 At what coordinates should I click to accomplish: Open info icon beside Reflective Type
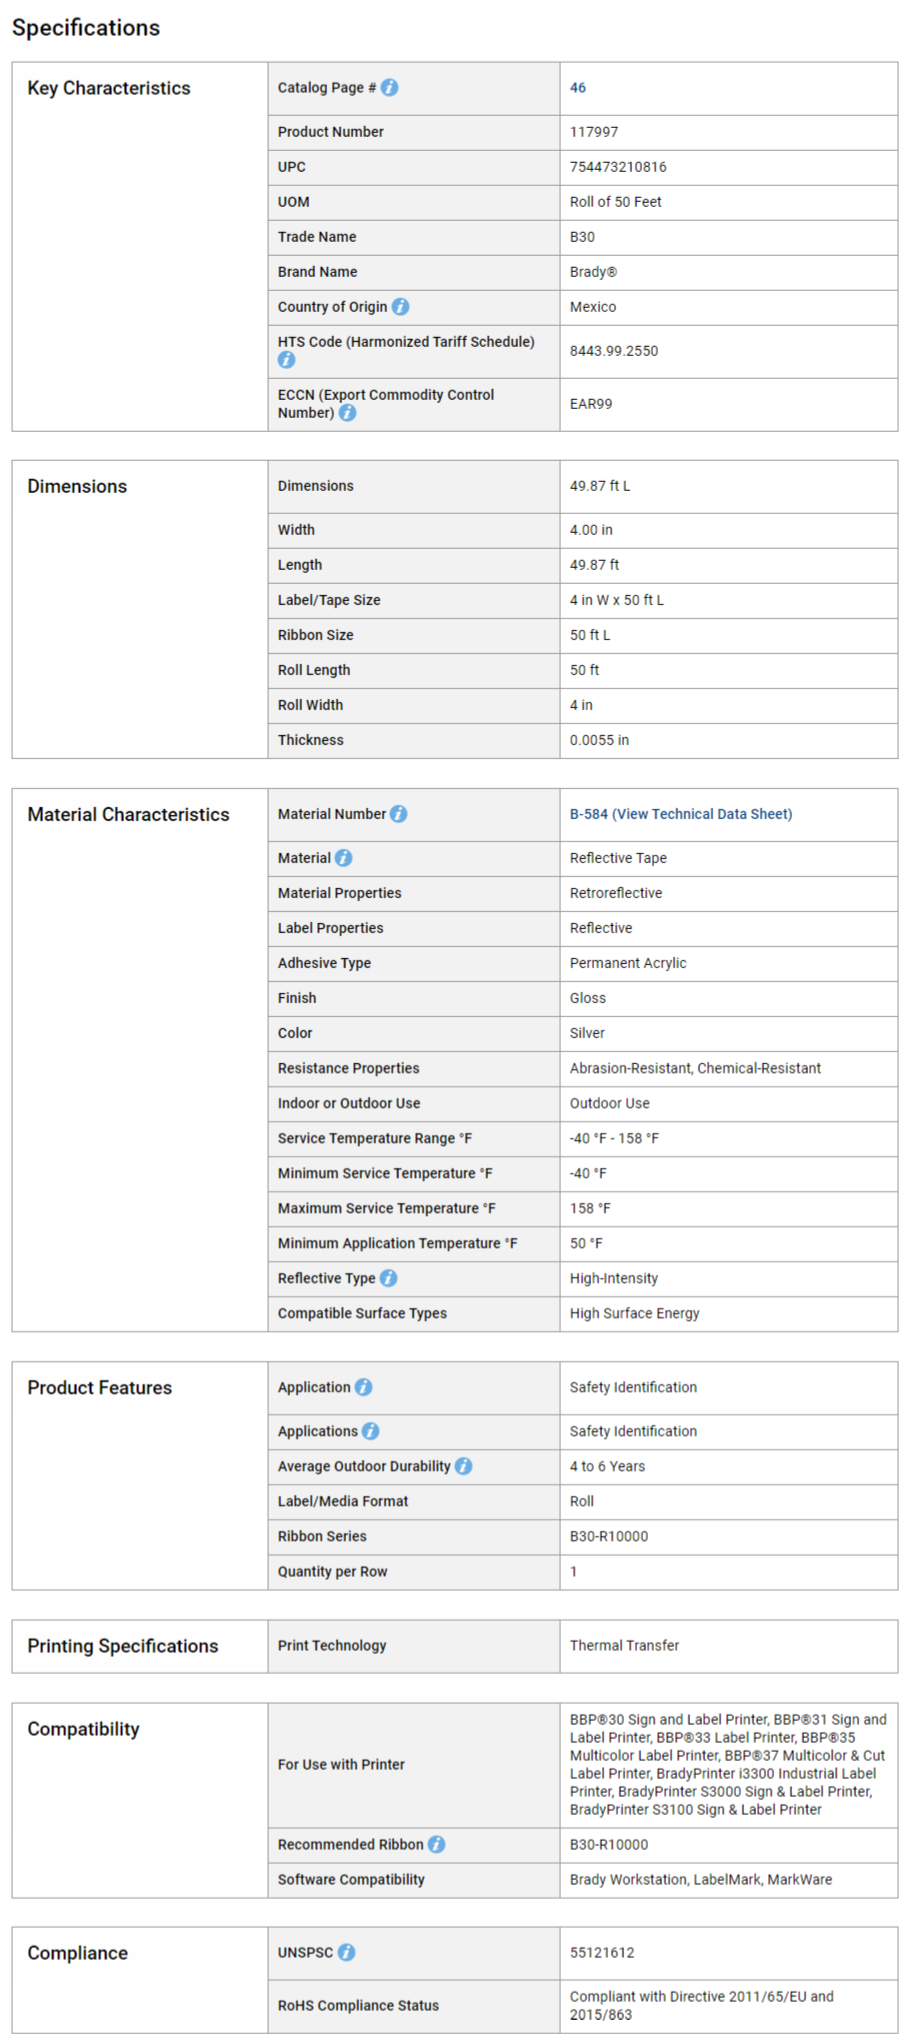(x=388, y=1278)
